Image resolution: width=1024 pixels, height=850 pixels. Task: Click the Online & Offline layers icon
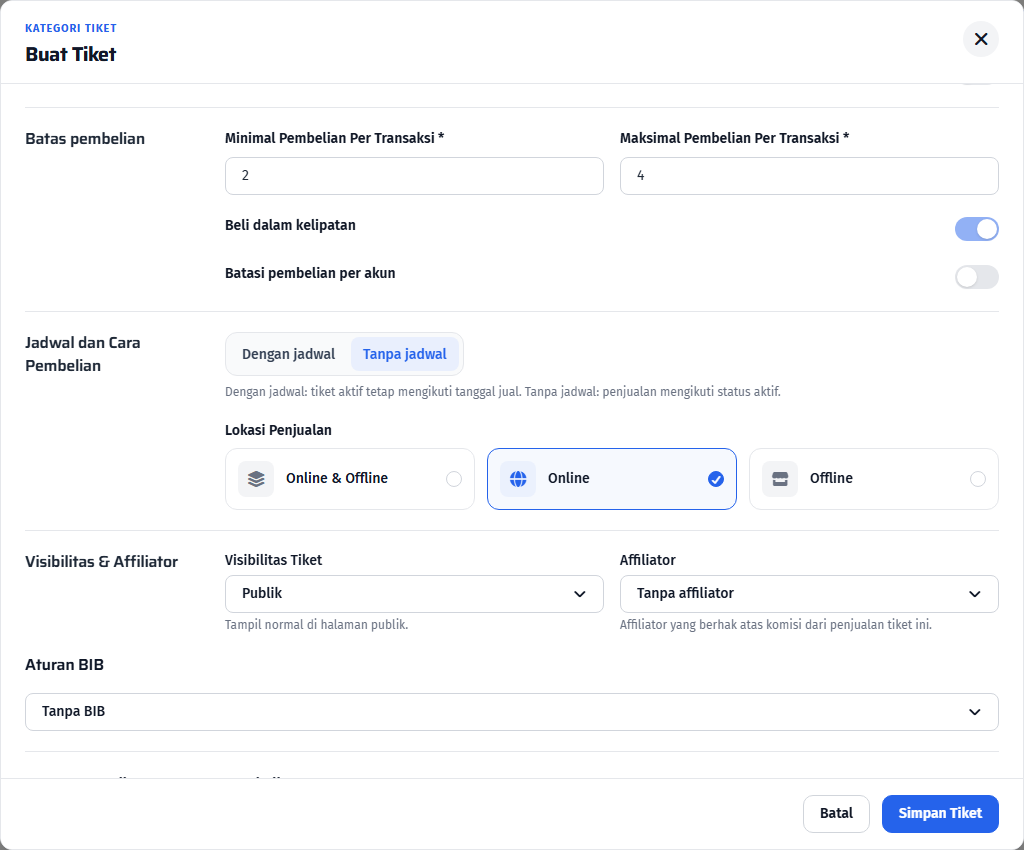[x=256, y=479]
